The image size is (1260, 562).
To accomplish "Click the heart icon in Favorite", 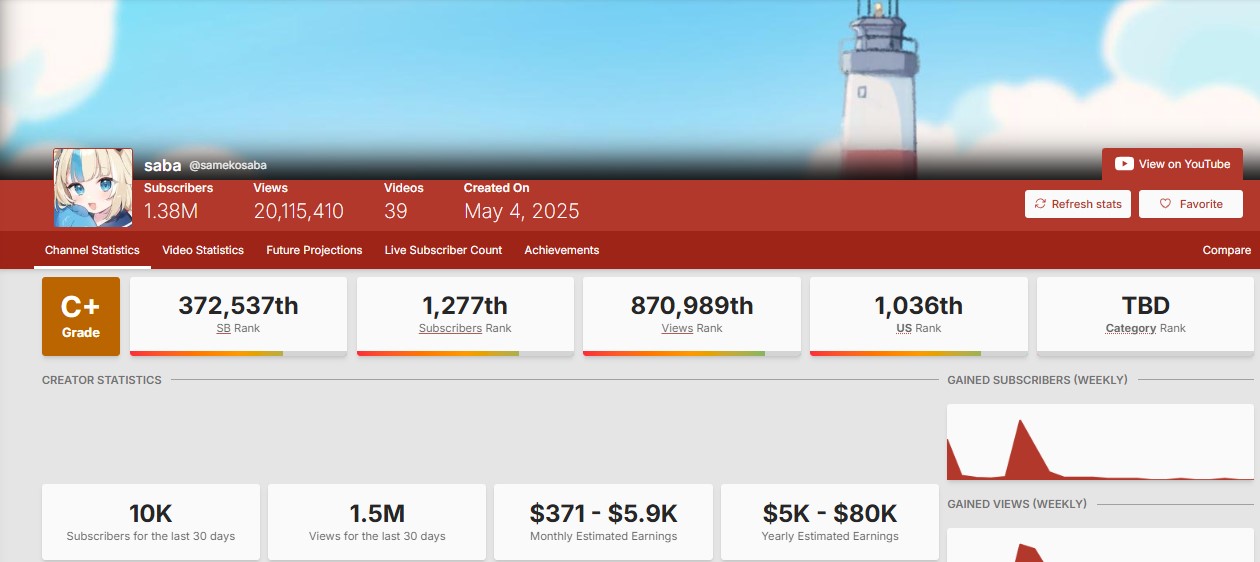I will coord(1165,204).
